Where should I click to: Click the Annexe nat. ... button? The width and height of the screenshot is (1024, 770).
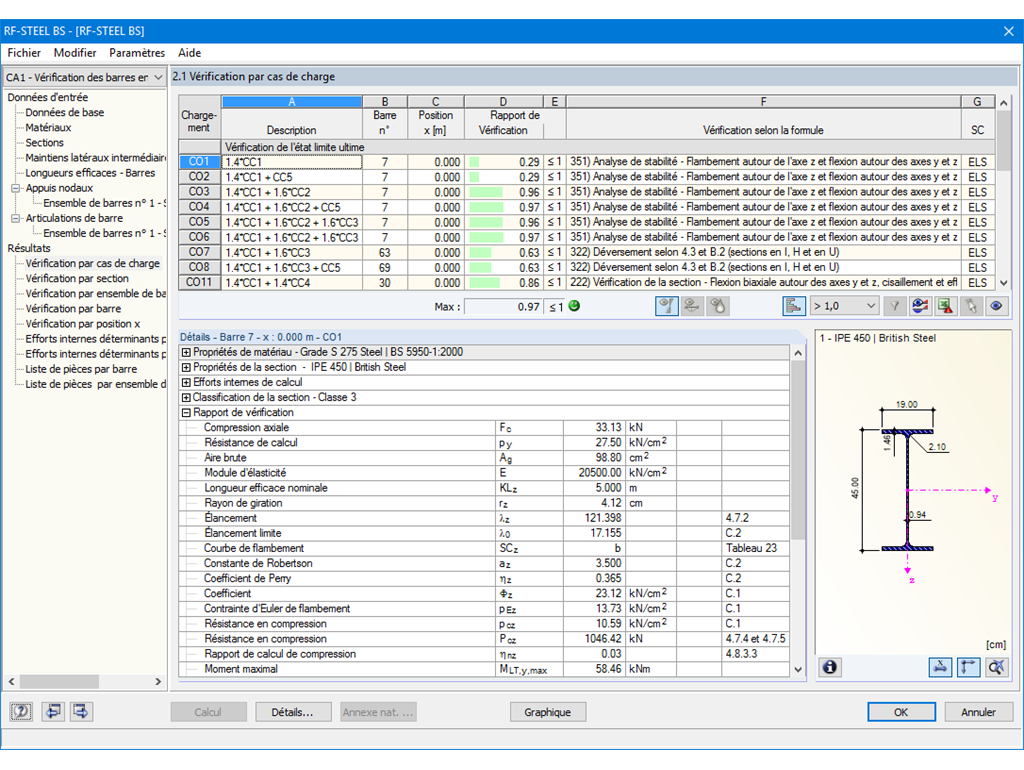(x=378, y=712)
